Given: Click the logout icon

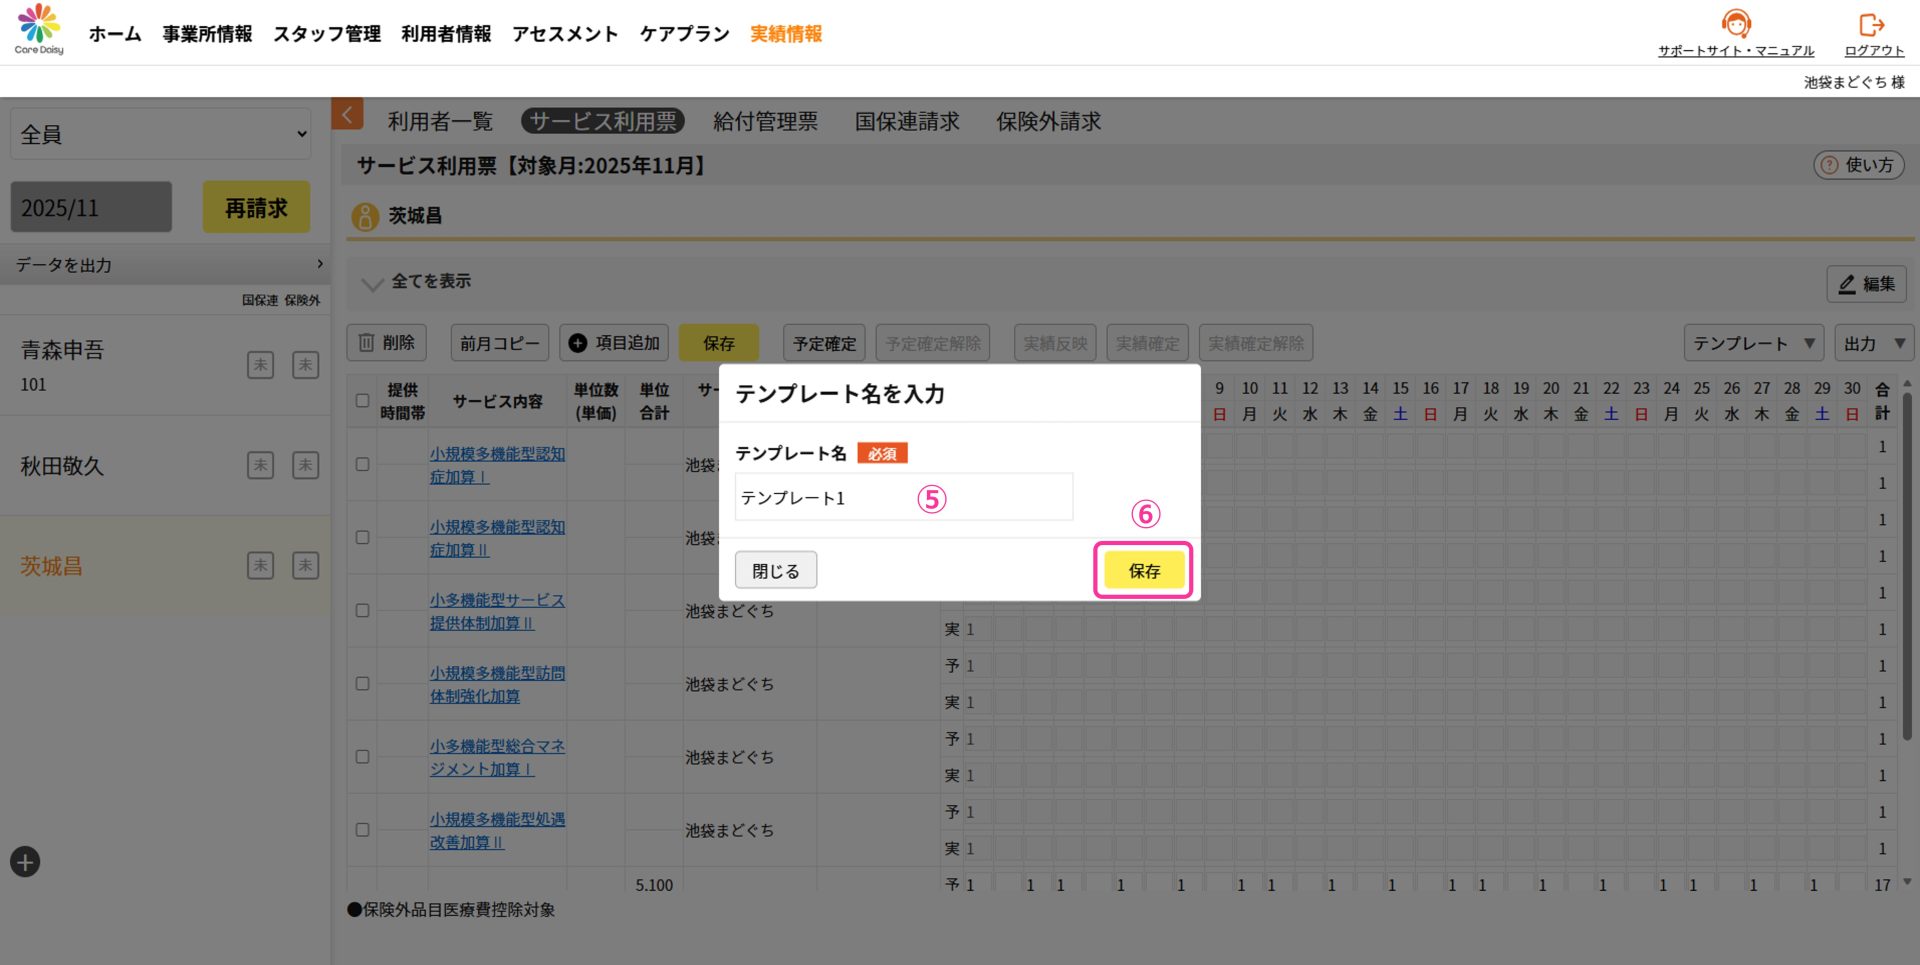Looking at the screenshot, I should click(1872, 24).
